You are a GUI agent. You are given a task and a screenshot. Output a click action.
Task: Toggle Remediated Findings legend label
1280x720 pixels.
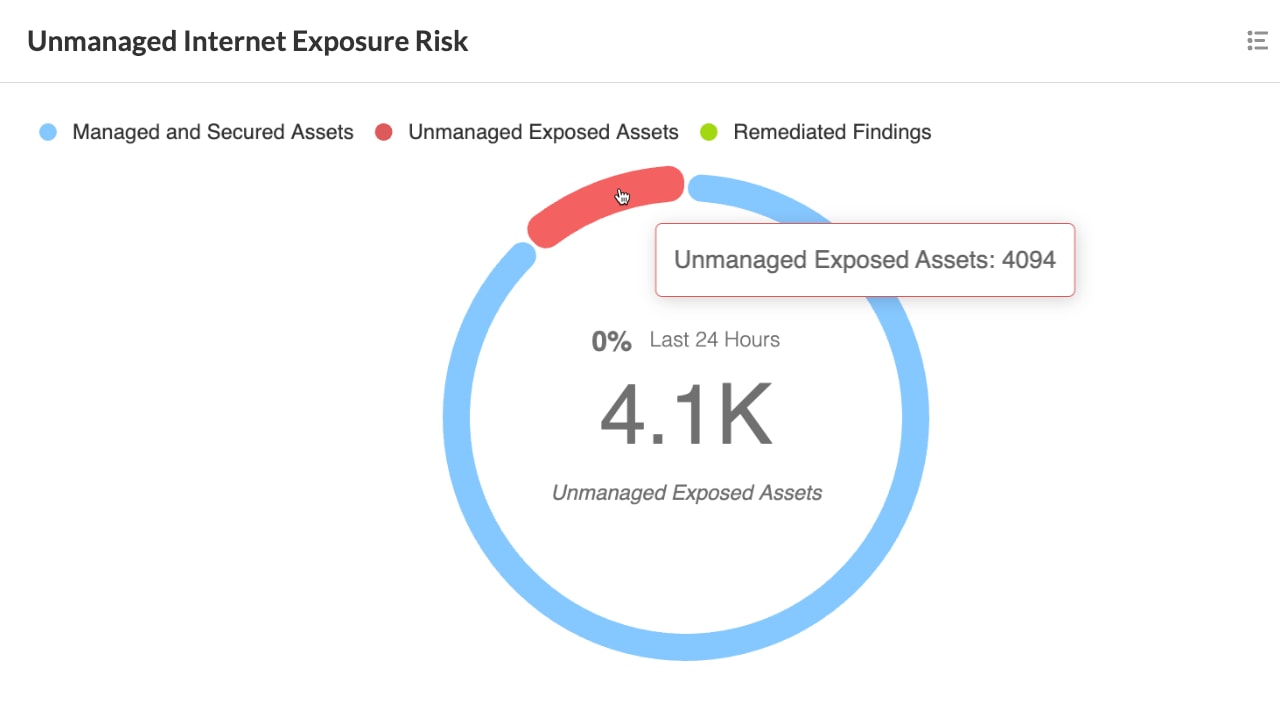[x=831, y=132]
